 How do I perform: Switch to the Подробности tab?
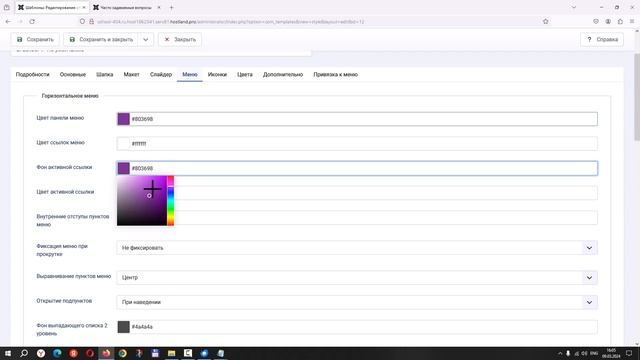(33, 75)
